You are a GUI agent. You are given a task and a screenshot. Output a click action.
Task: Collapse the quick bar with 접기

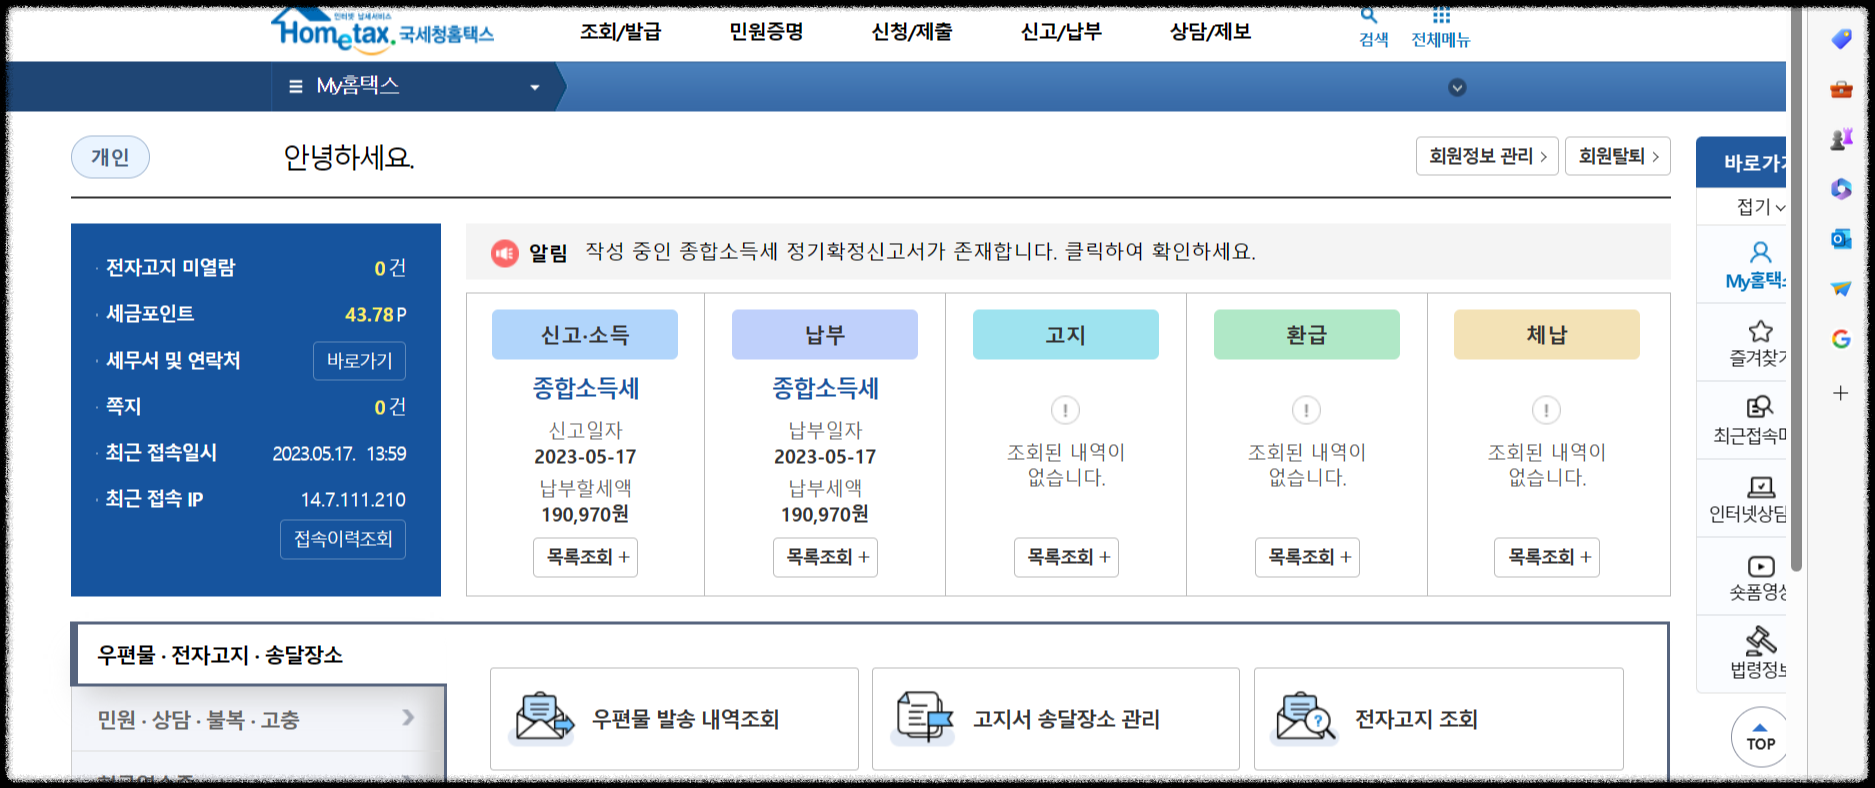[1760, 207]
